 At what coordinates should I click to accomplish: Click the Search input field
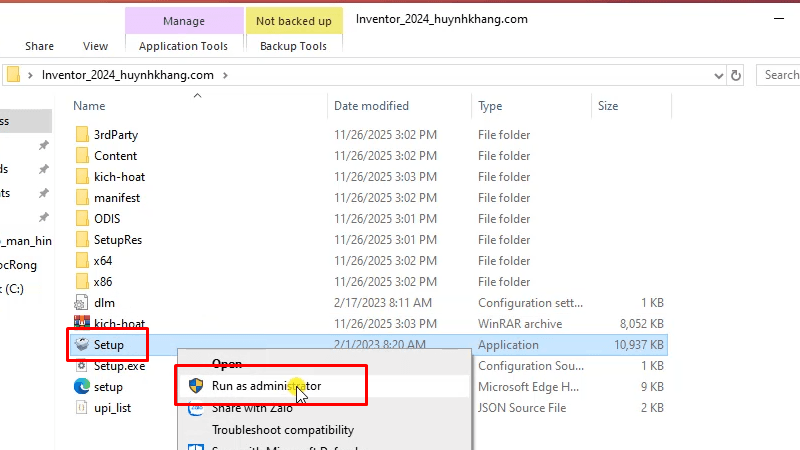tap(779, 75)
